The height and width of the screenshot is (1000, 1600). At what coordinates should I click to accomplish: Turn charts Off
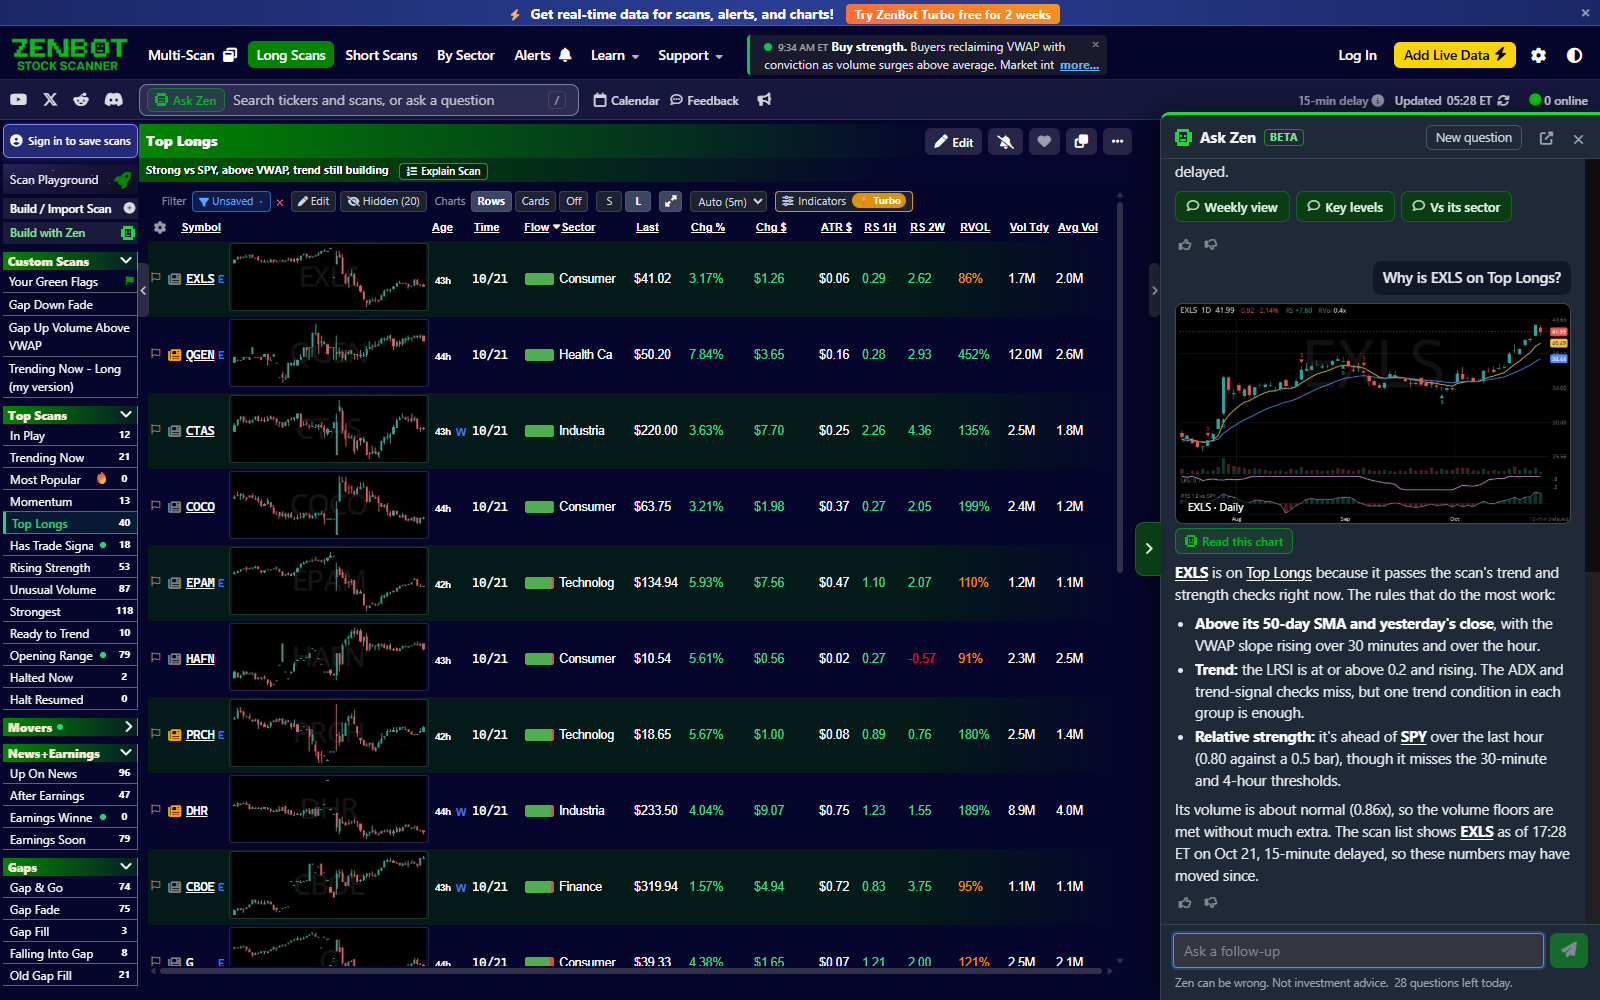(x=574, y=201)
